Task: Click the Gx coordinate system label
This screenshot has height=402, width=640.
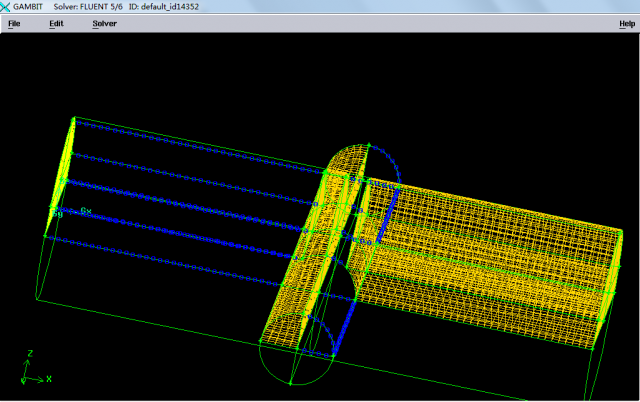Action: 86,211
